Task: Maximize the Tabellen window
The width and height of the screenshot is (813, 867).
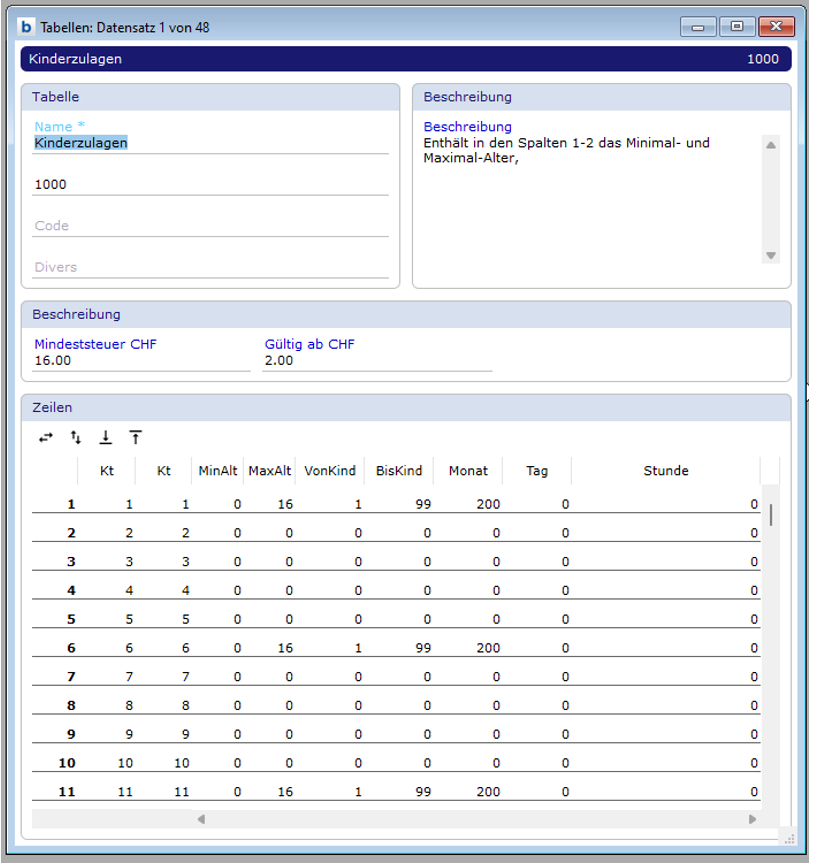Action: pyautogui.click(x=736, y=27)
